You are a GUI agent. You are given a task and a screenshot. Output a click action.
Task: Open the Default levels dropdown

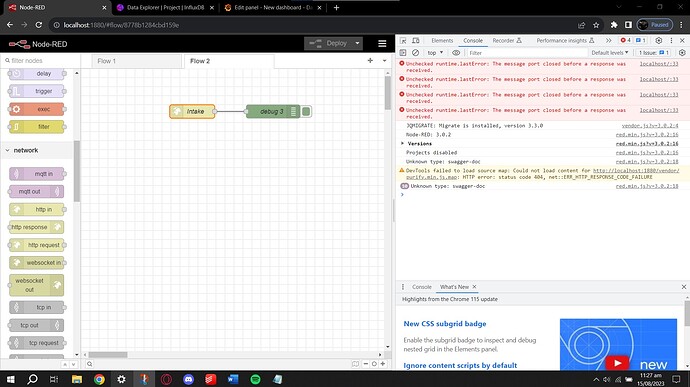(x=609, y=53)
